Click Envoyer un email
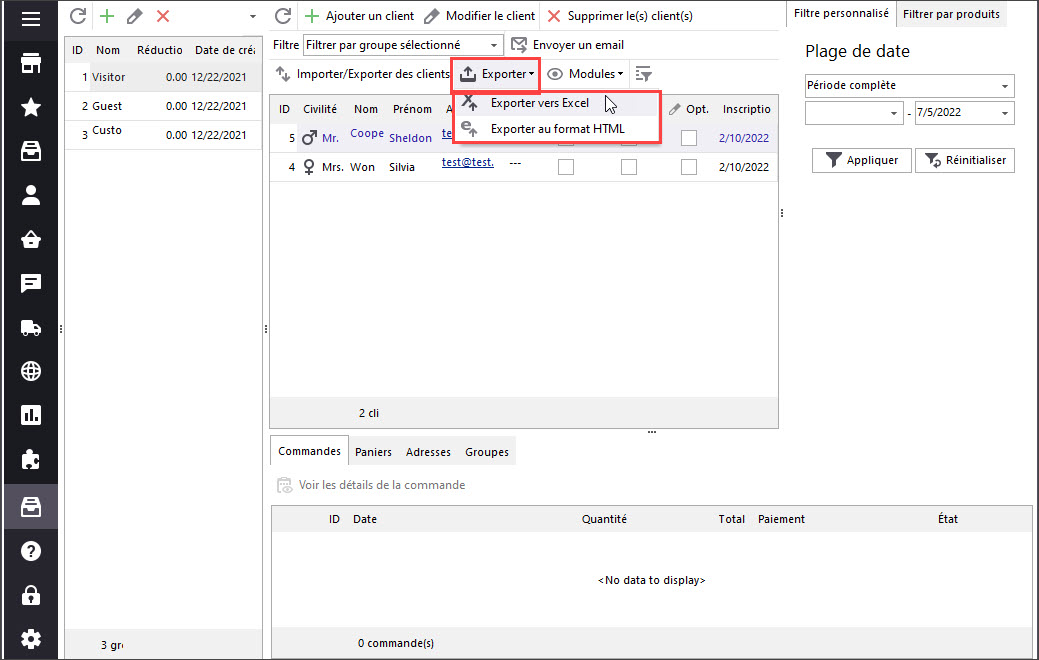The width and height of the screenshot is (1039, 660). click(568, 45)
